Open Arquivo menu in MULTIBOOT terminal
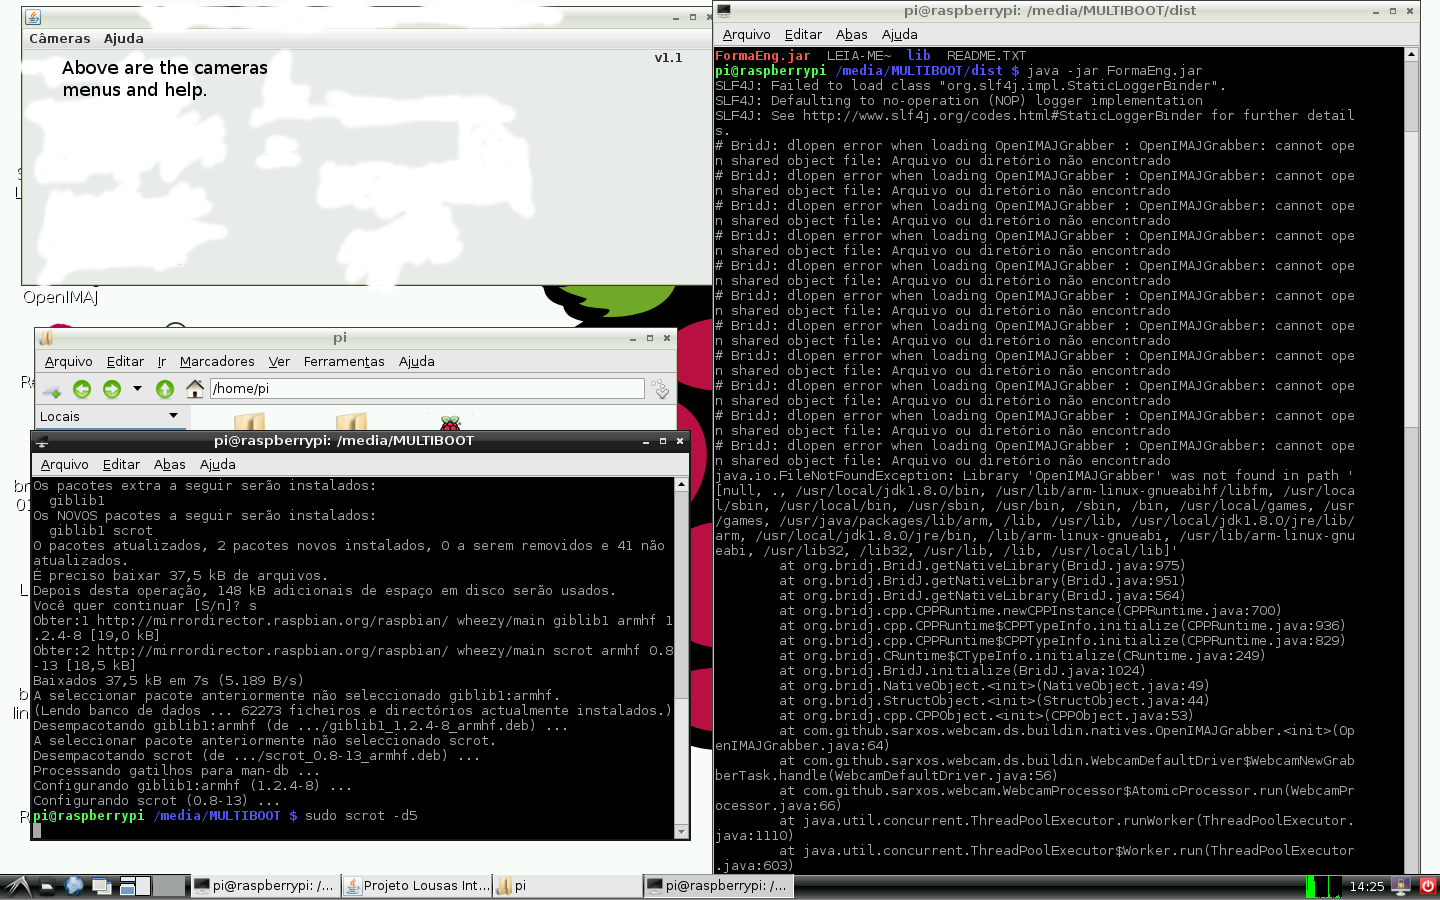This screenshot has height=900, width=1440. click(x=65, y=464)
